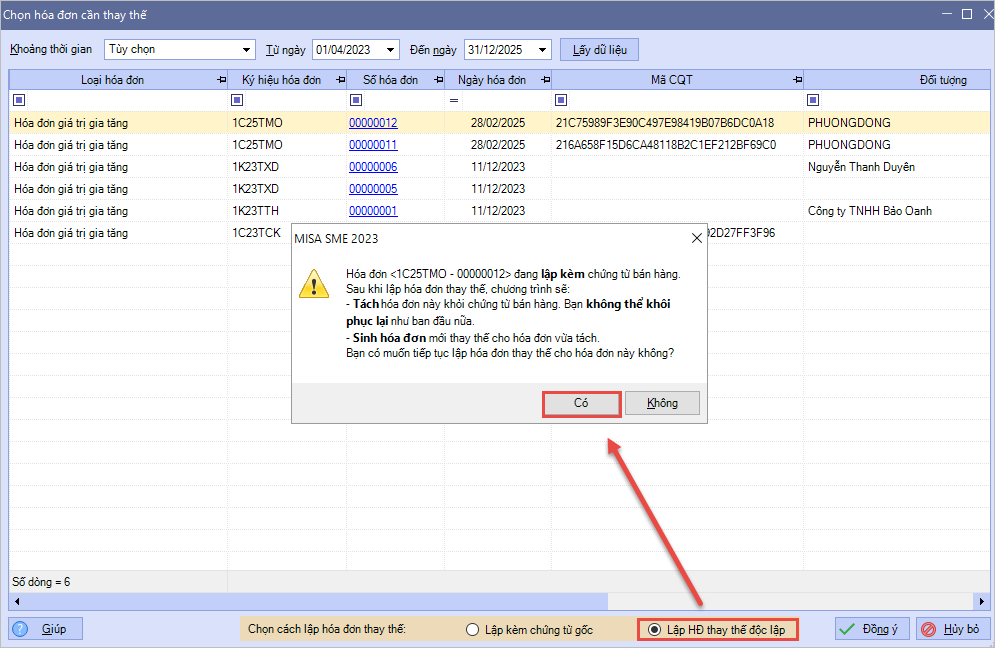Sort by Đối tượng column header
This screenshot has width=995, height=648.
[x=942, y=80]
